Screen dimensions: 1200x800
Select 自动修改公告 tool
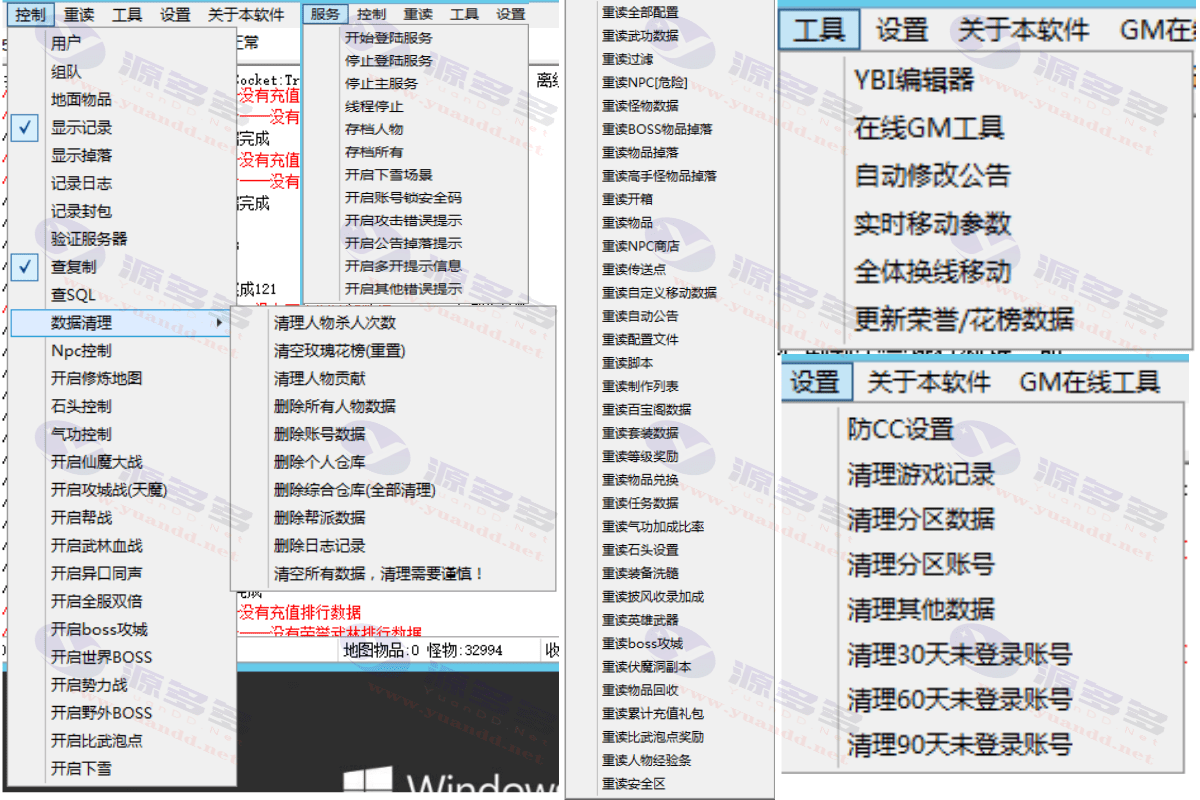coord(932,175)
